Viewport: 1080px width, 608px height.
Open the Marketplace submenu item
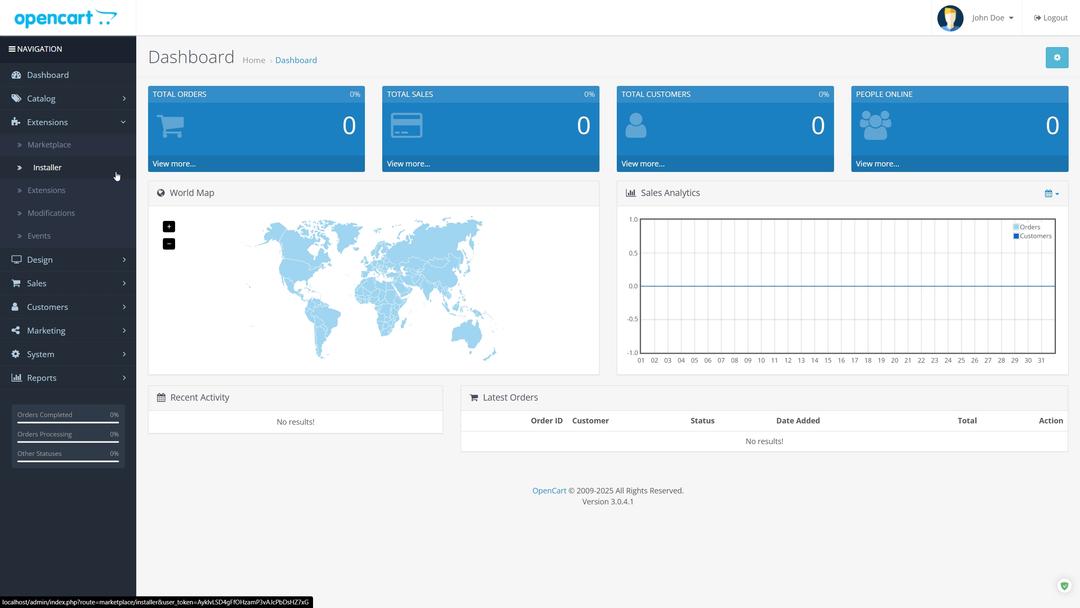[x=49, y=145]
